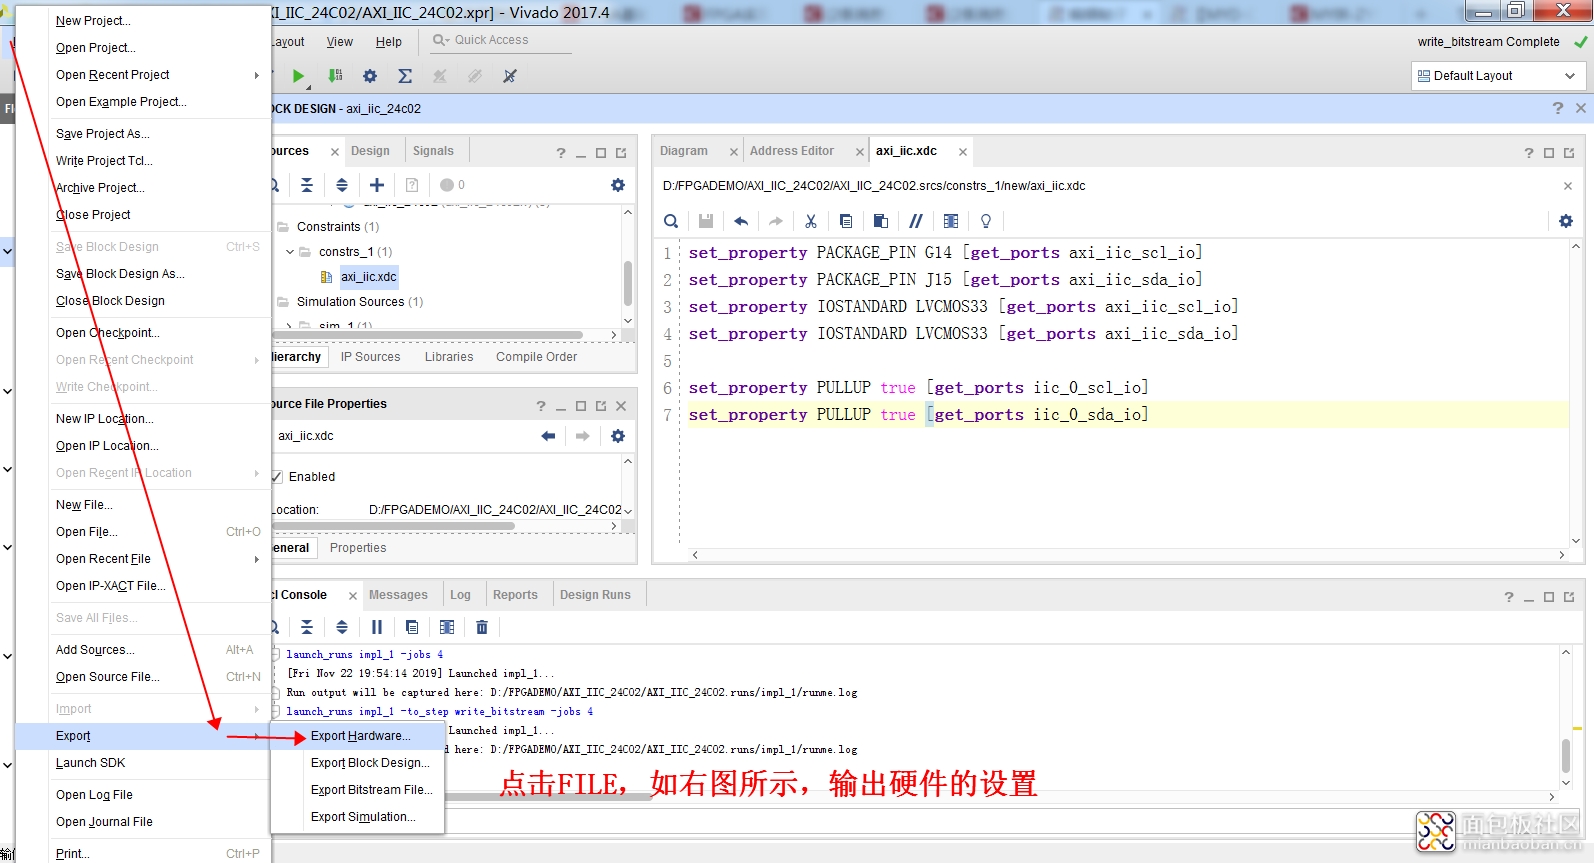Switch to the Design tab

click(x=370, y=151)
